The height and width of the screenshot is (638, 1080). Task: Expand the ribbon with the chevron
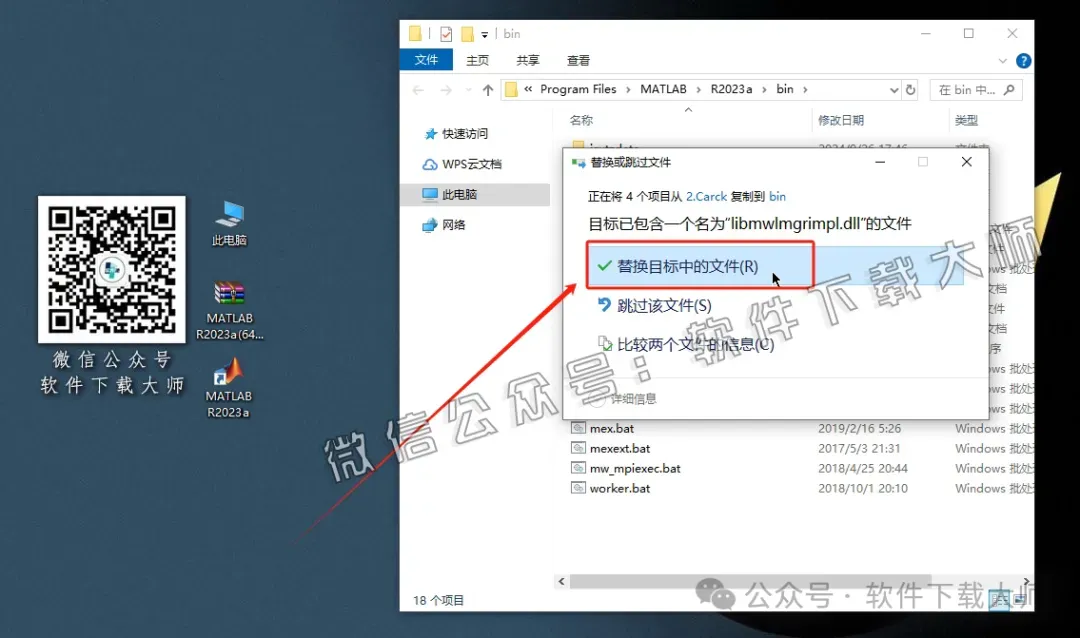point(1002,61)
